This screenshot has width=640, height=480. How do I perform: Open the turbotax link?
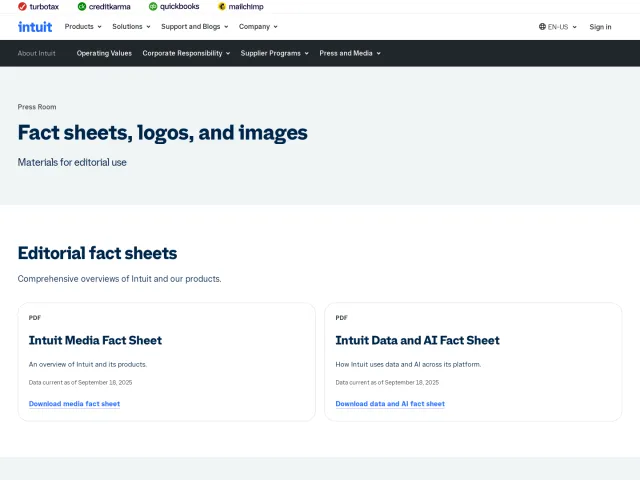pos(39,7)
